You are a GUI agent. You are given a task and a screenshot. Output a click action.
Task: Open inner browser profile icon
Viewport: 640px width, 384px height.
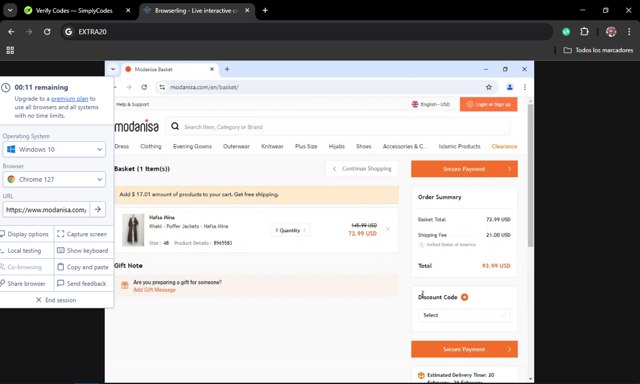point(509,87)
